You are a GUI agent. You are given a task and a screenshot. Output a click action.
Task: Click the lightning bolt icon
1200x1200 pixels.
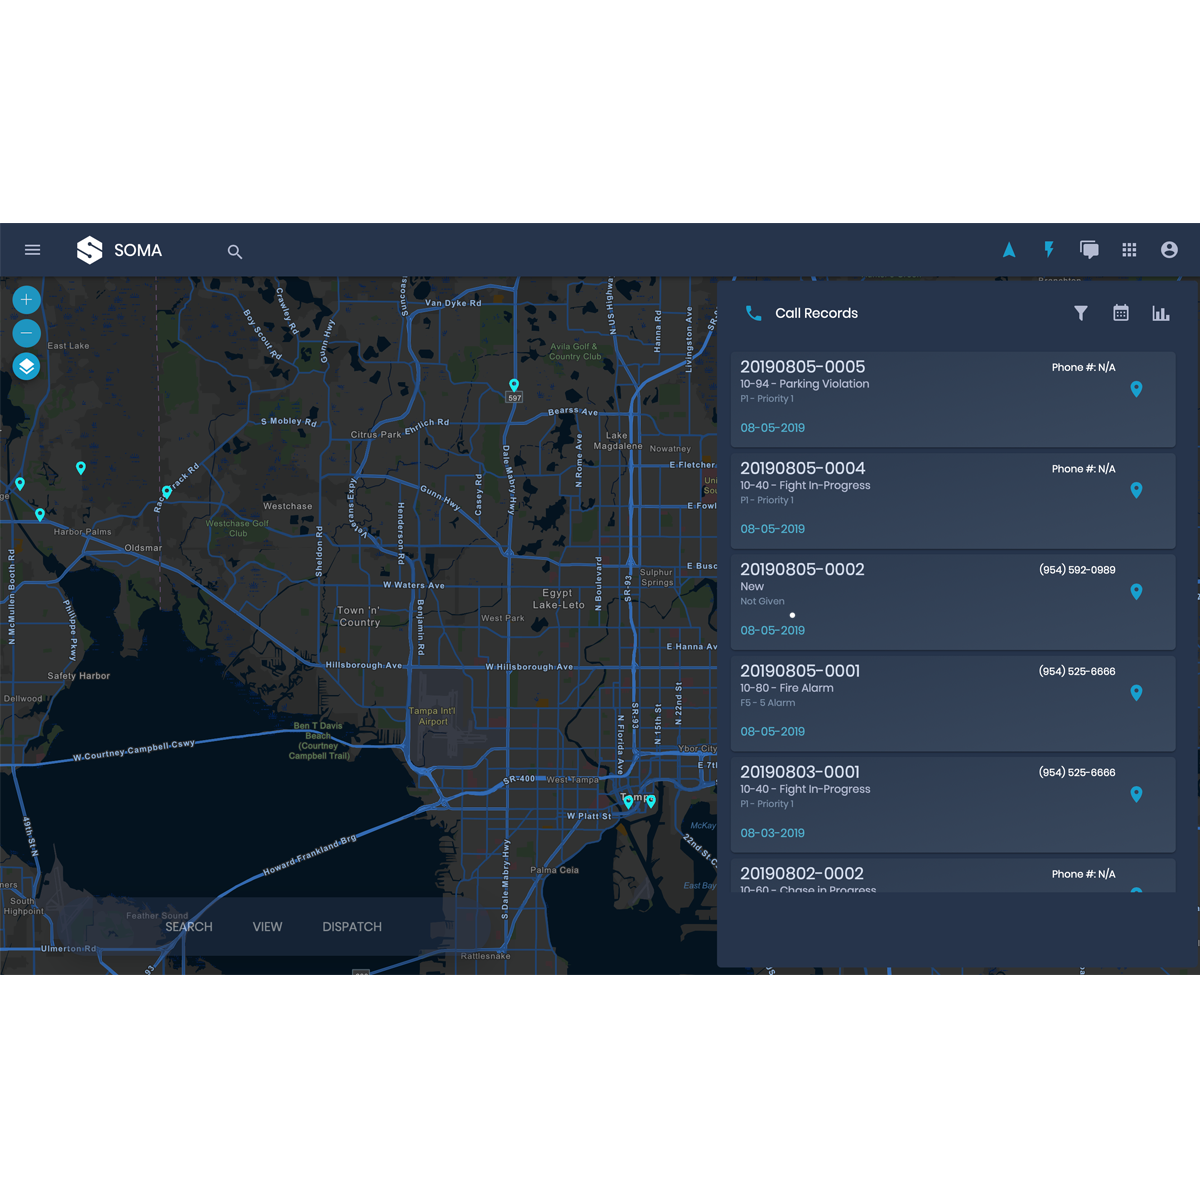pyautogui.click(x=1049, y=250)
